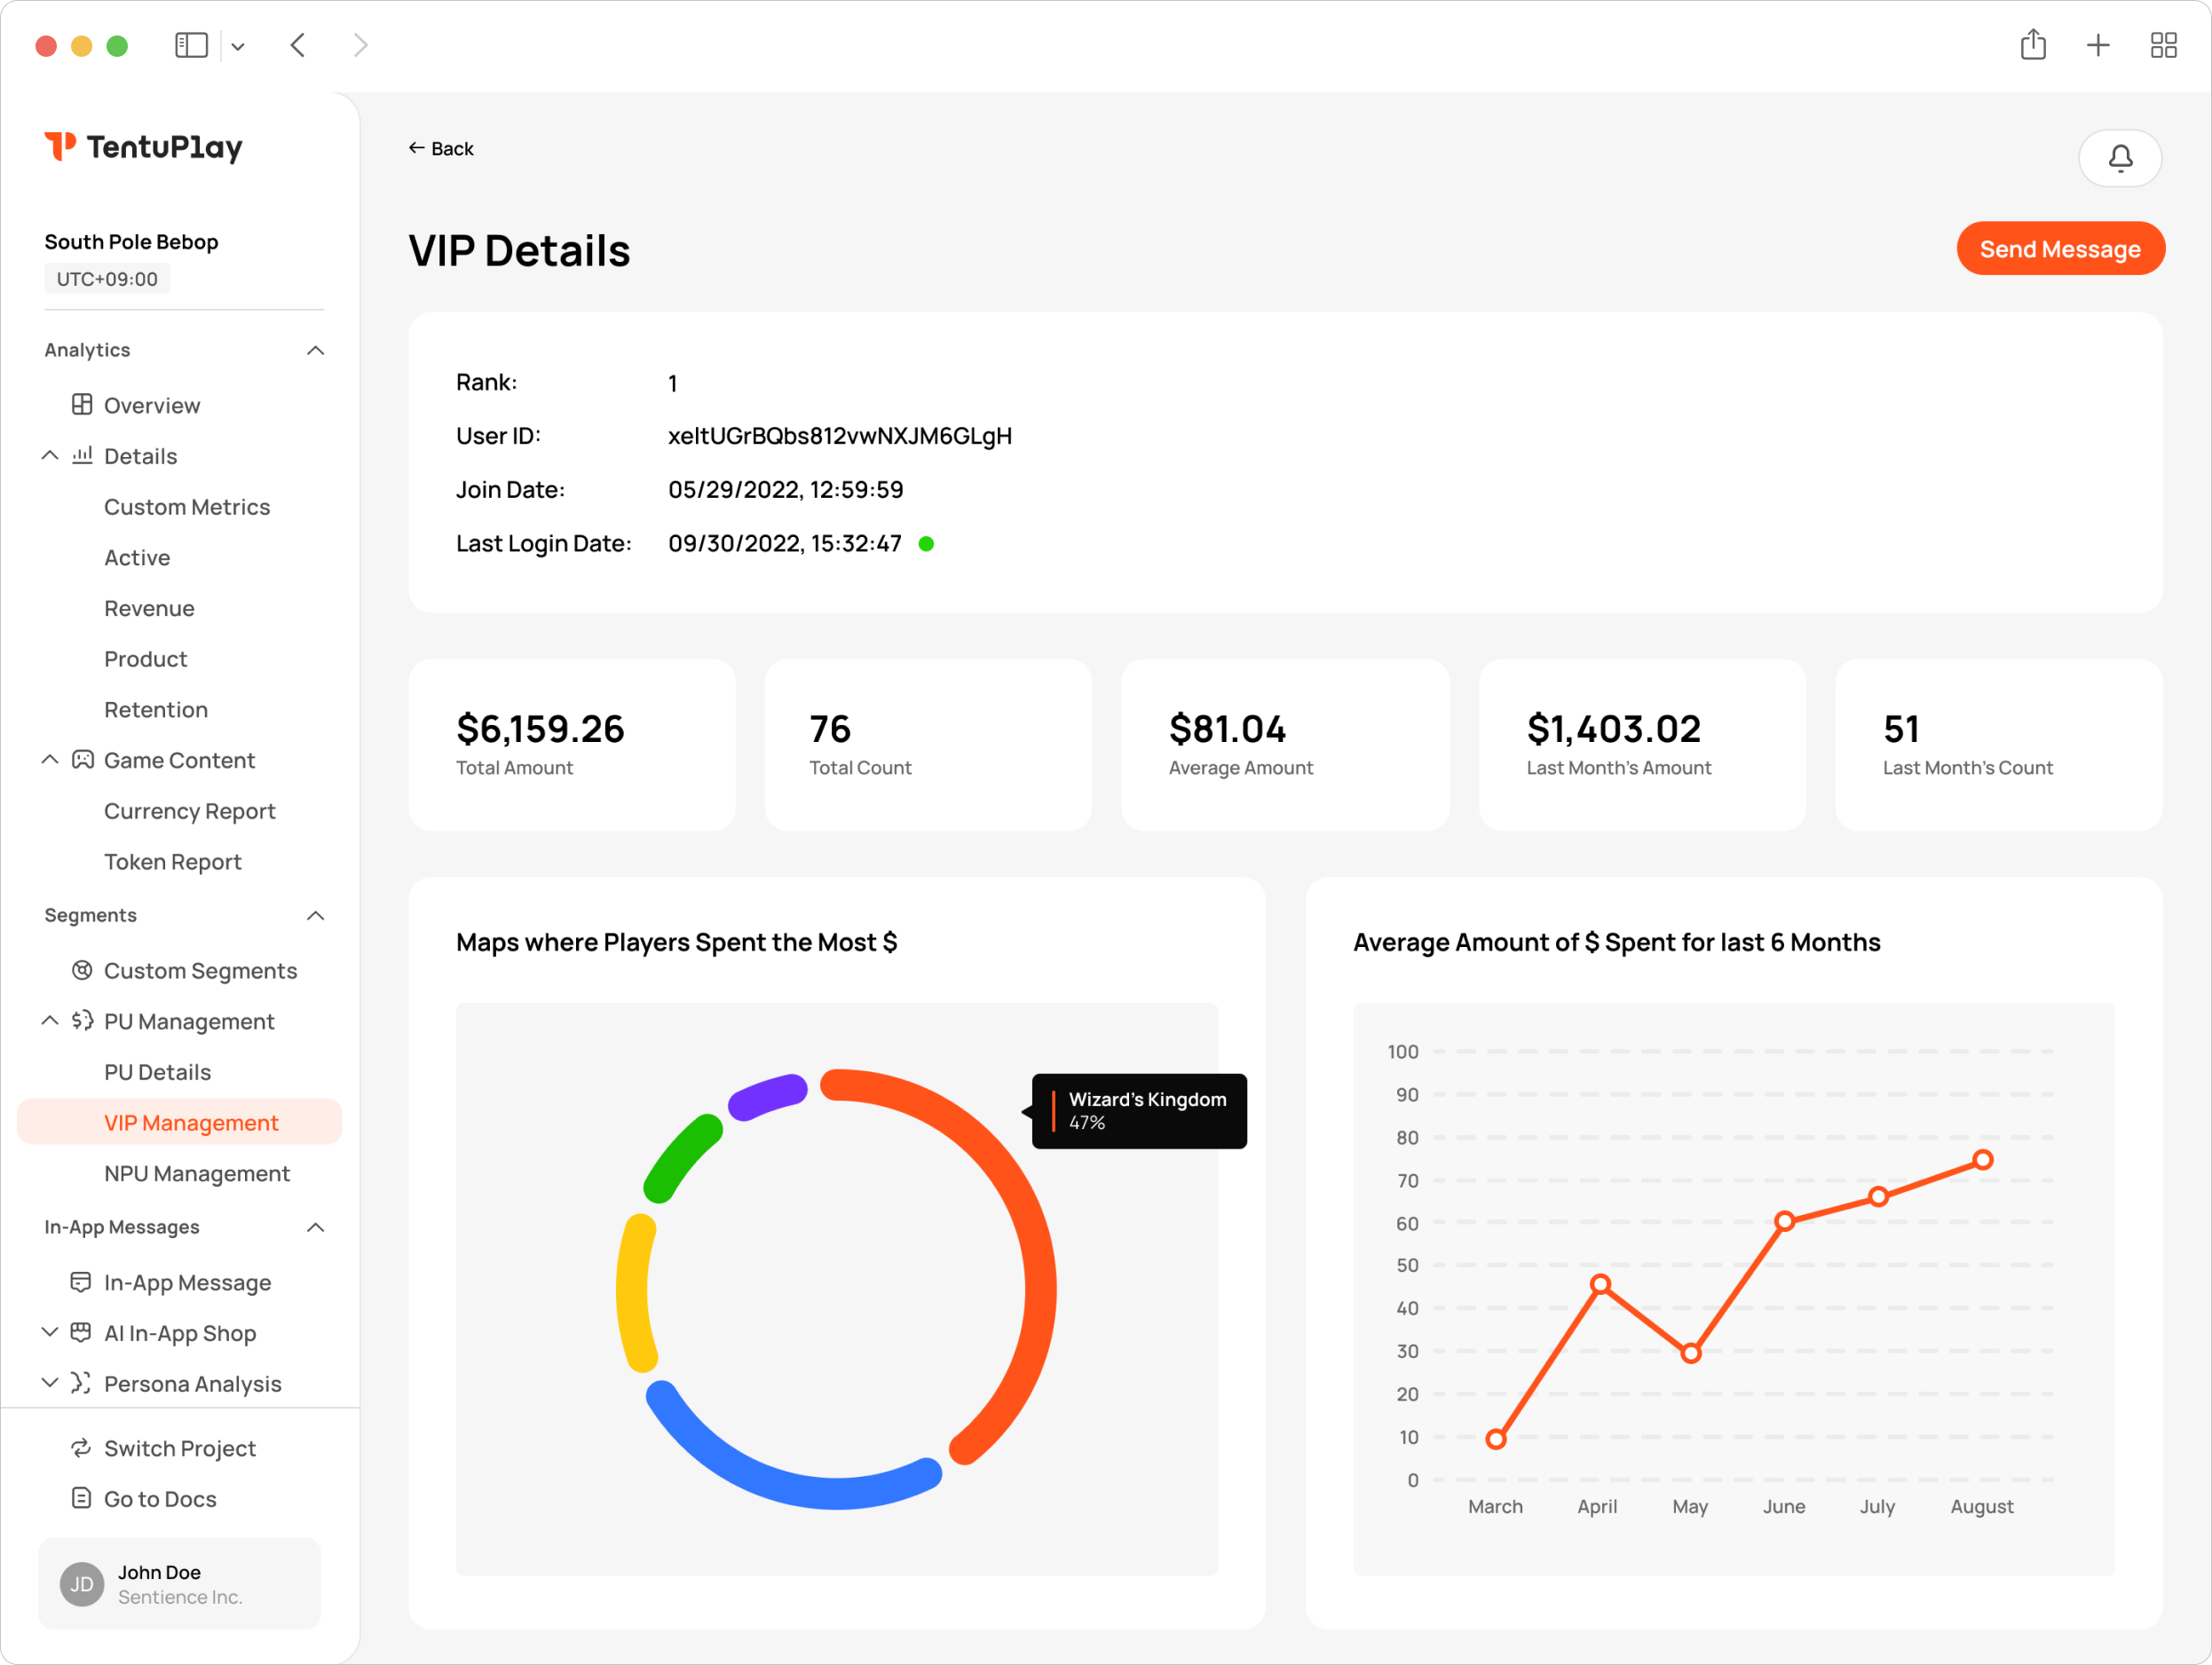Collapse the Segments section
The image size is (2212, 1665).
point(316,915)
